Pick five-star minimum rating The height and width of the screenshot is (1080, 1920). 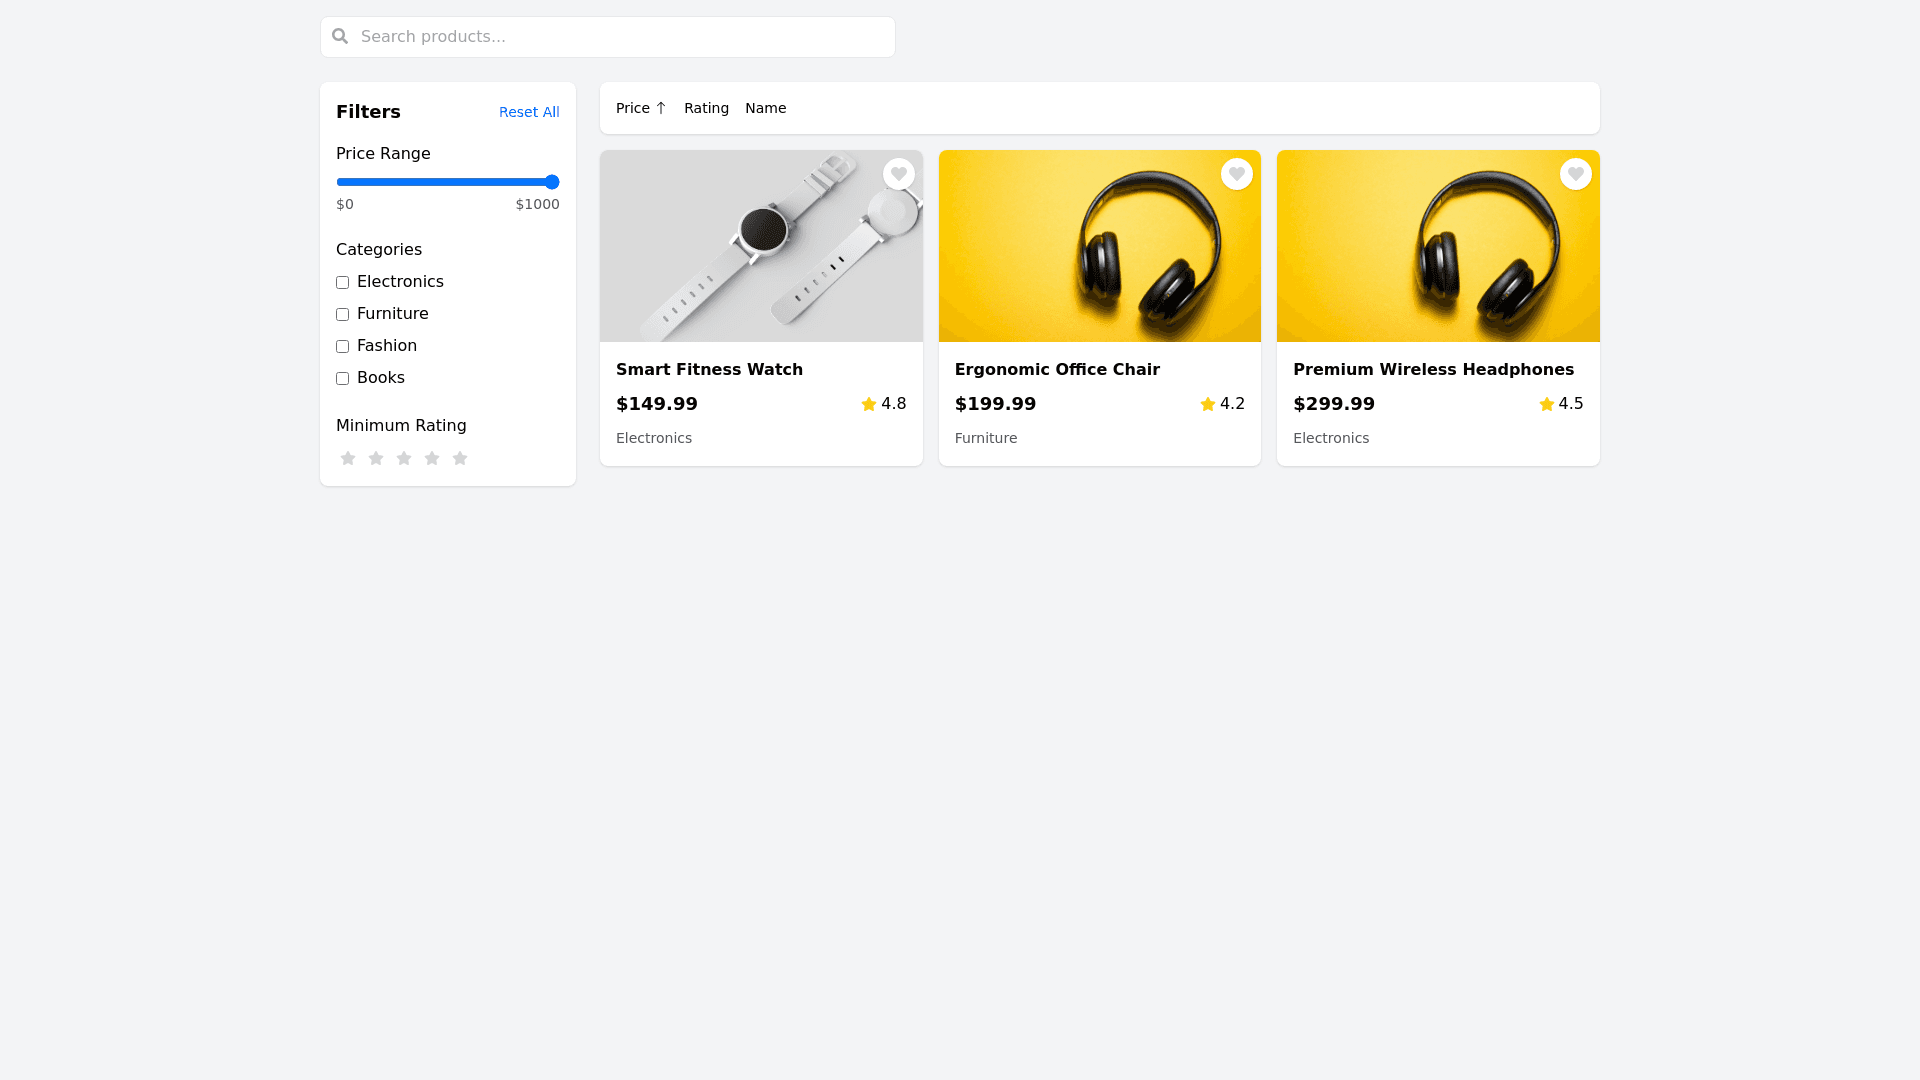click(x=460, y=458)
